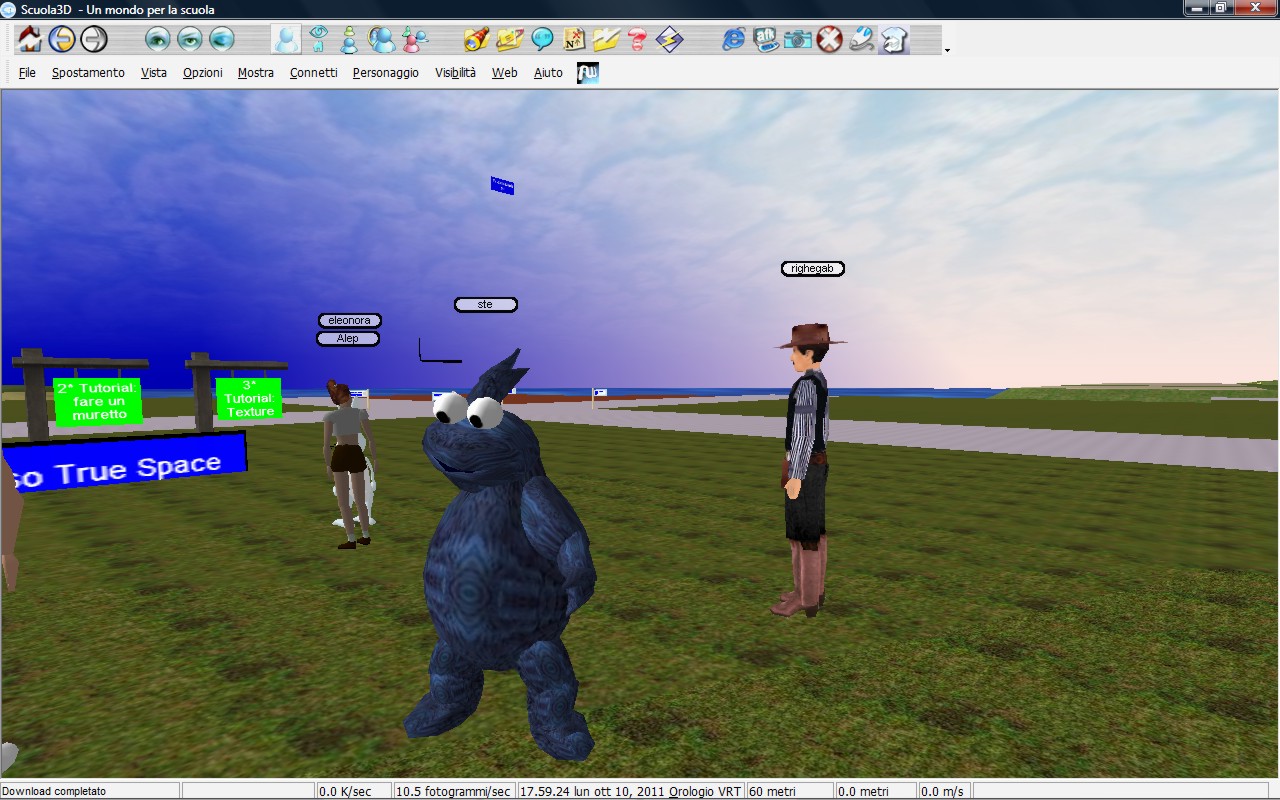Open the File menu

coord(27,73)
